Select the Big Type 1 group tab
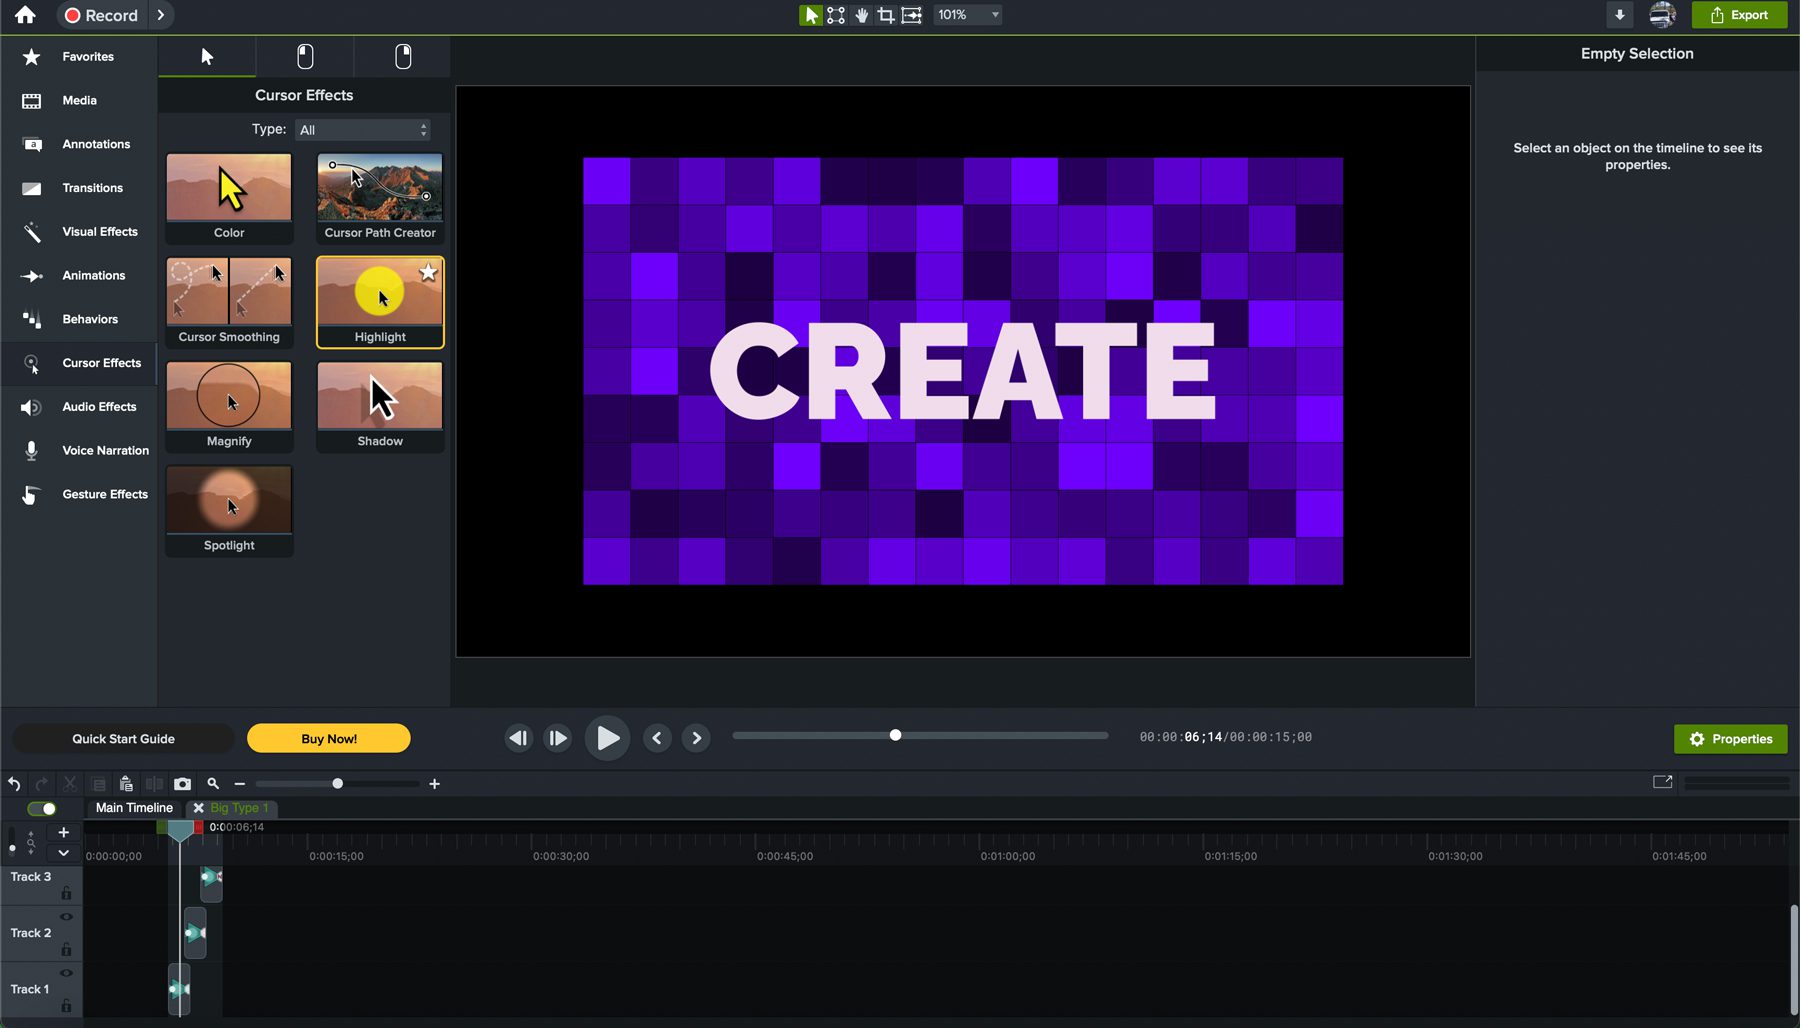This screenshot has height=1028, width=1800. 239,808
